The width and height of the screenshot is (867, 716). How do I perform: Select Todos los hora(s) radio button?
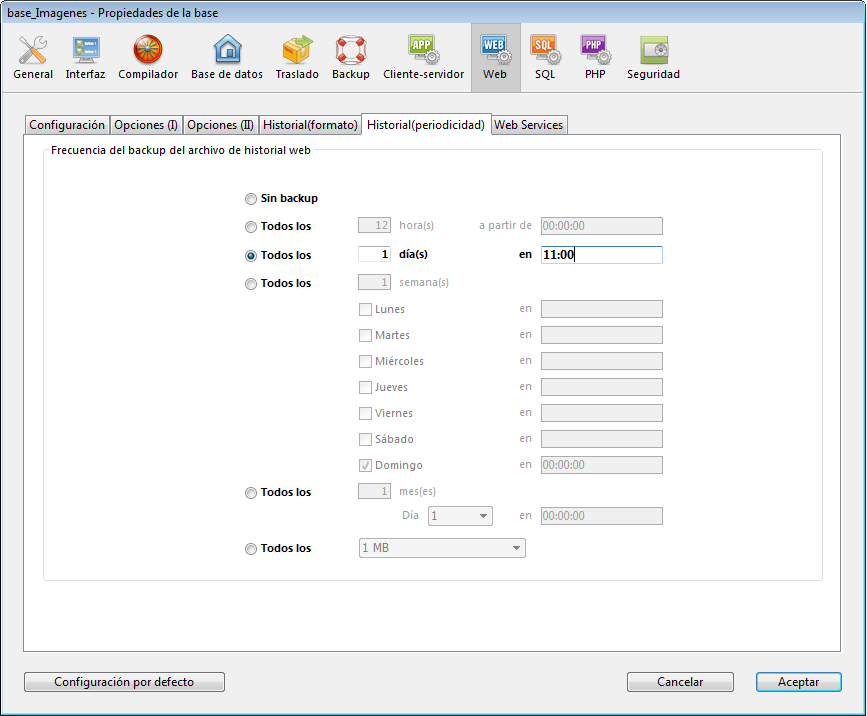(x=251, y=227)
